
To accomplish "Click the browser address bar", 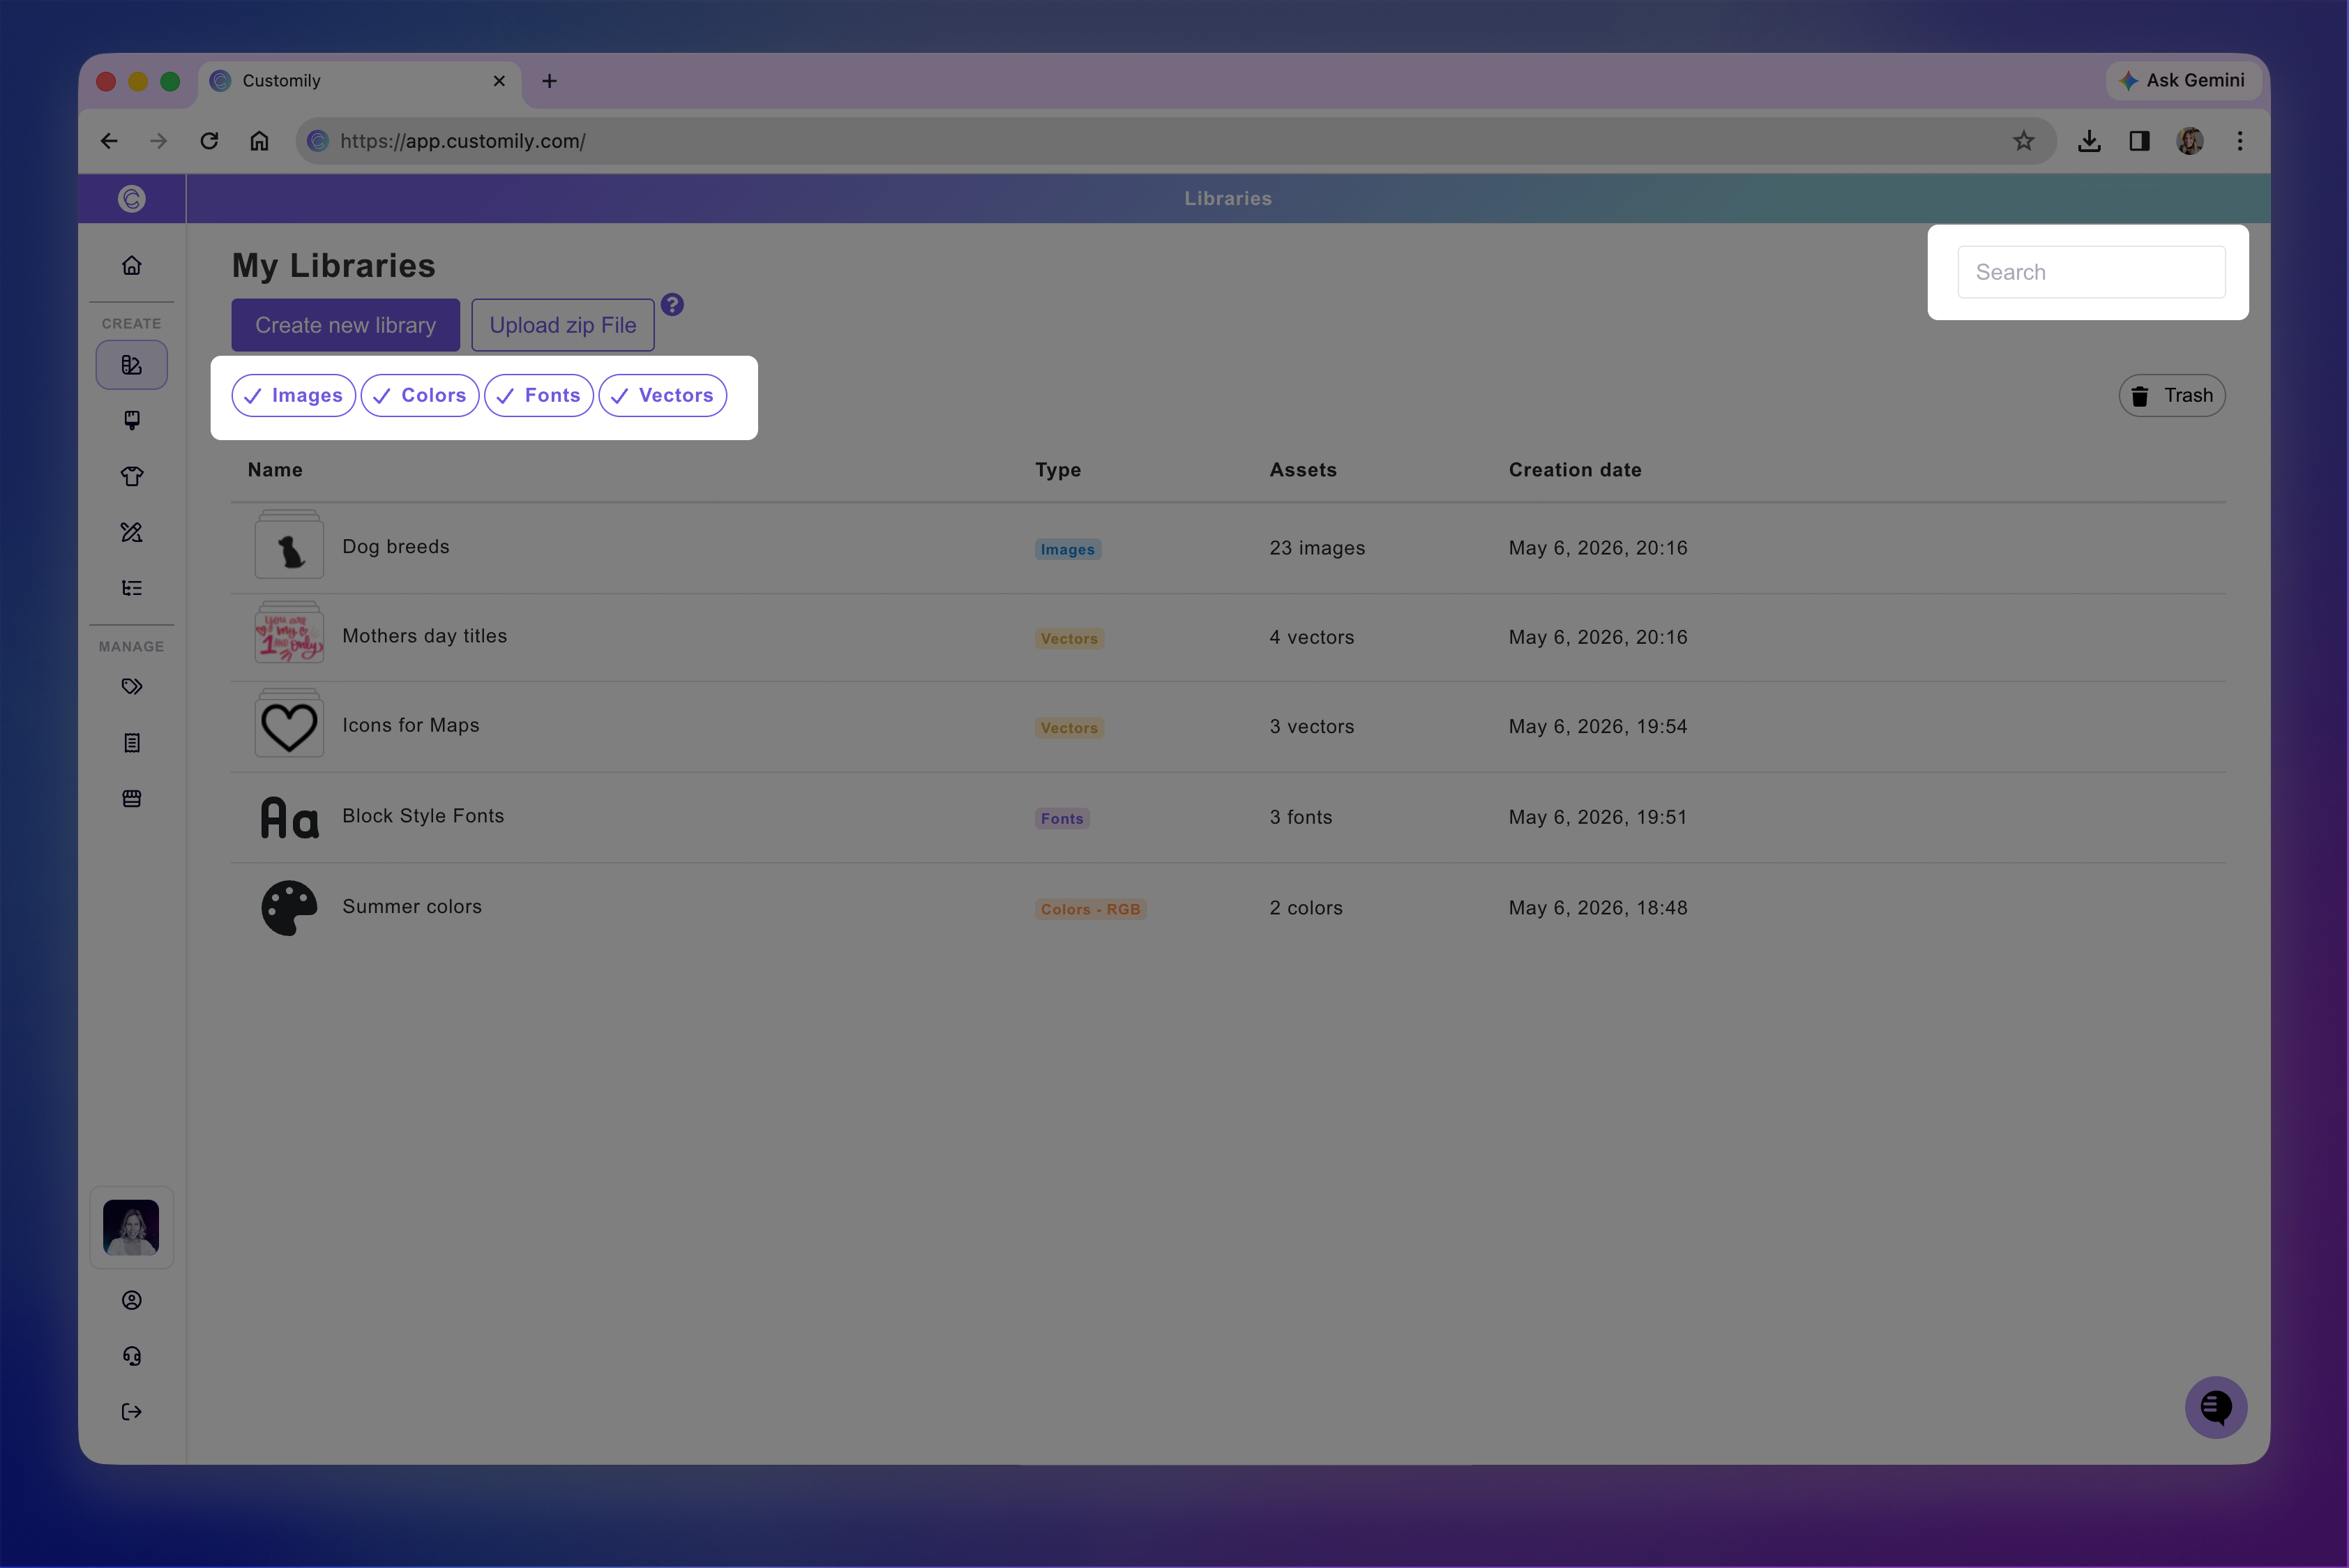I will tap(1175, 141).
